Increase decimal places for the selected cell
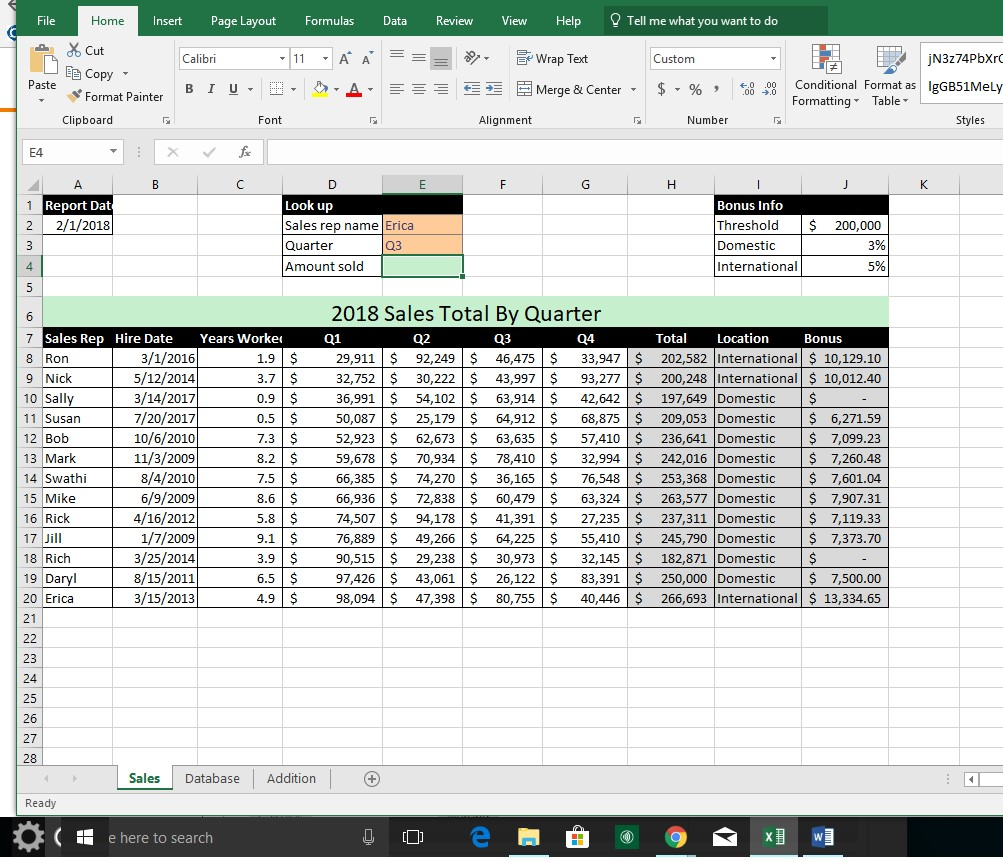This screenshot has width=1003, height=862. coord(748,89)
